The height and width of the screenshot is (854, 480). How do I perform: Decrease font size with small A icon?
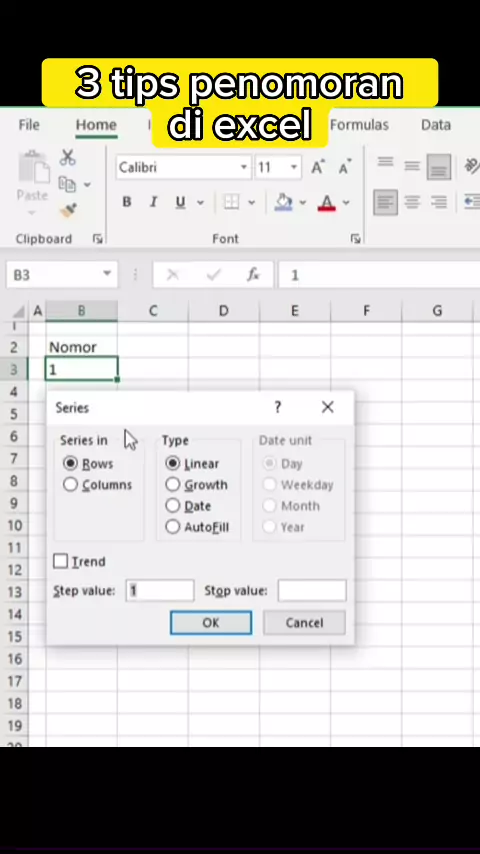(345, 167)
